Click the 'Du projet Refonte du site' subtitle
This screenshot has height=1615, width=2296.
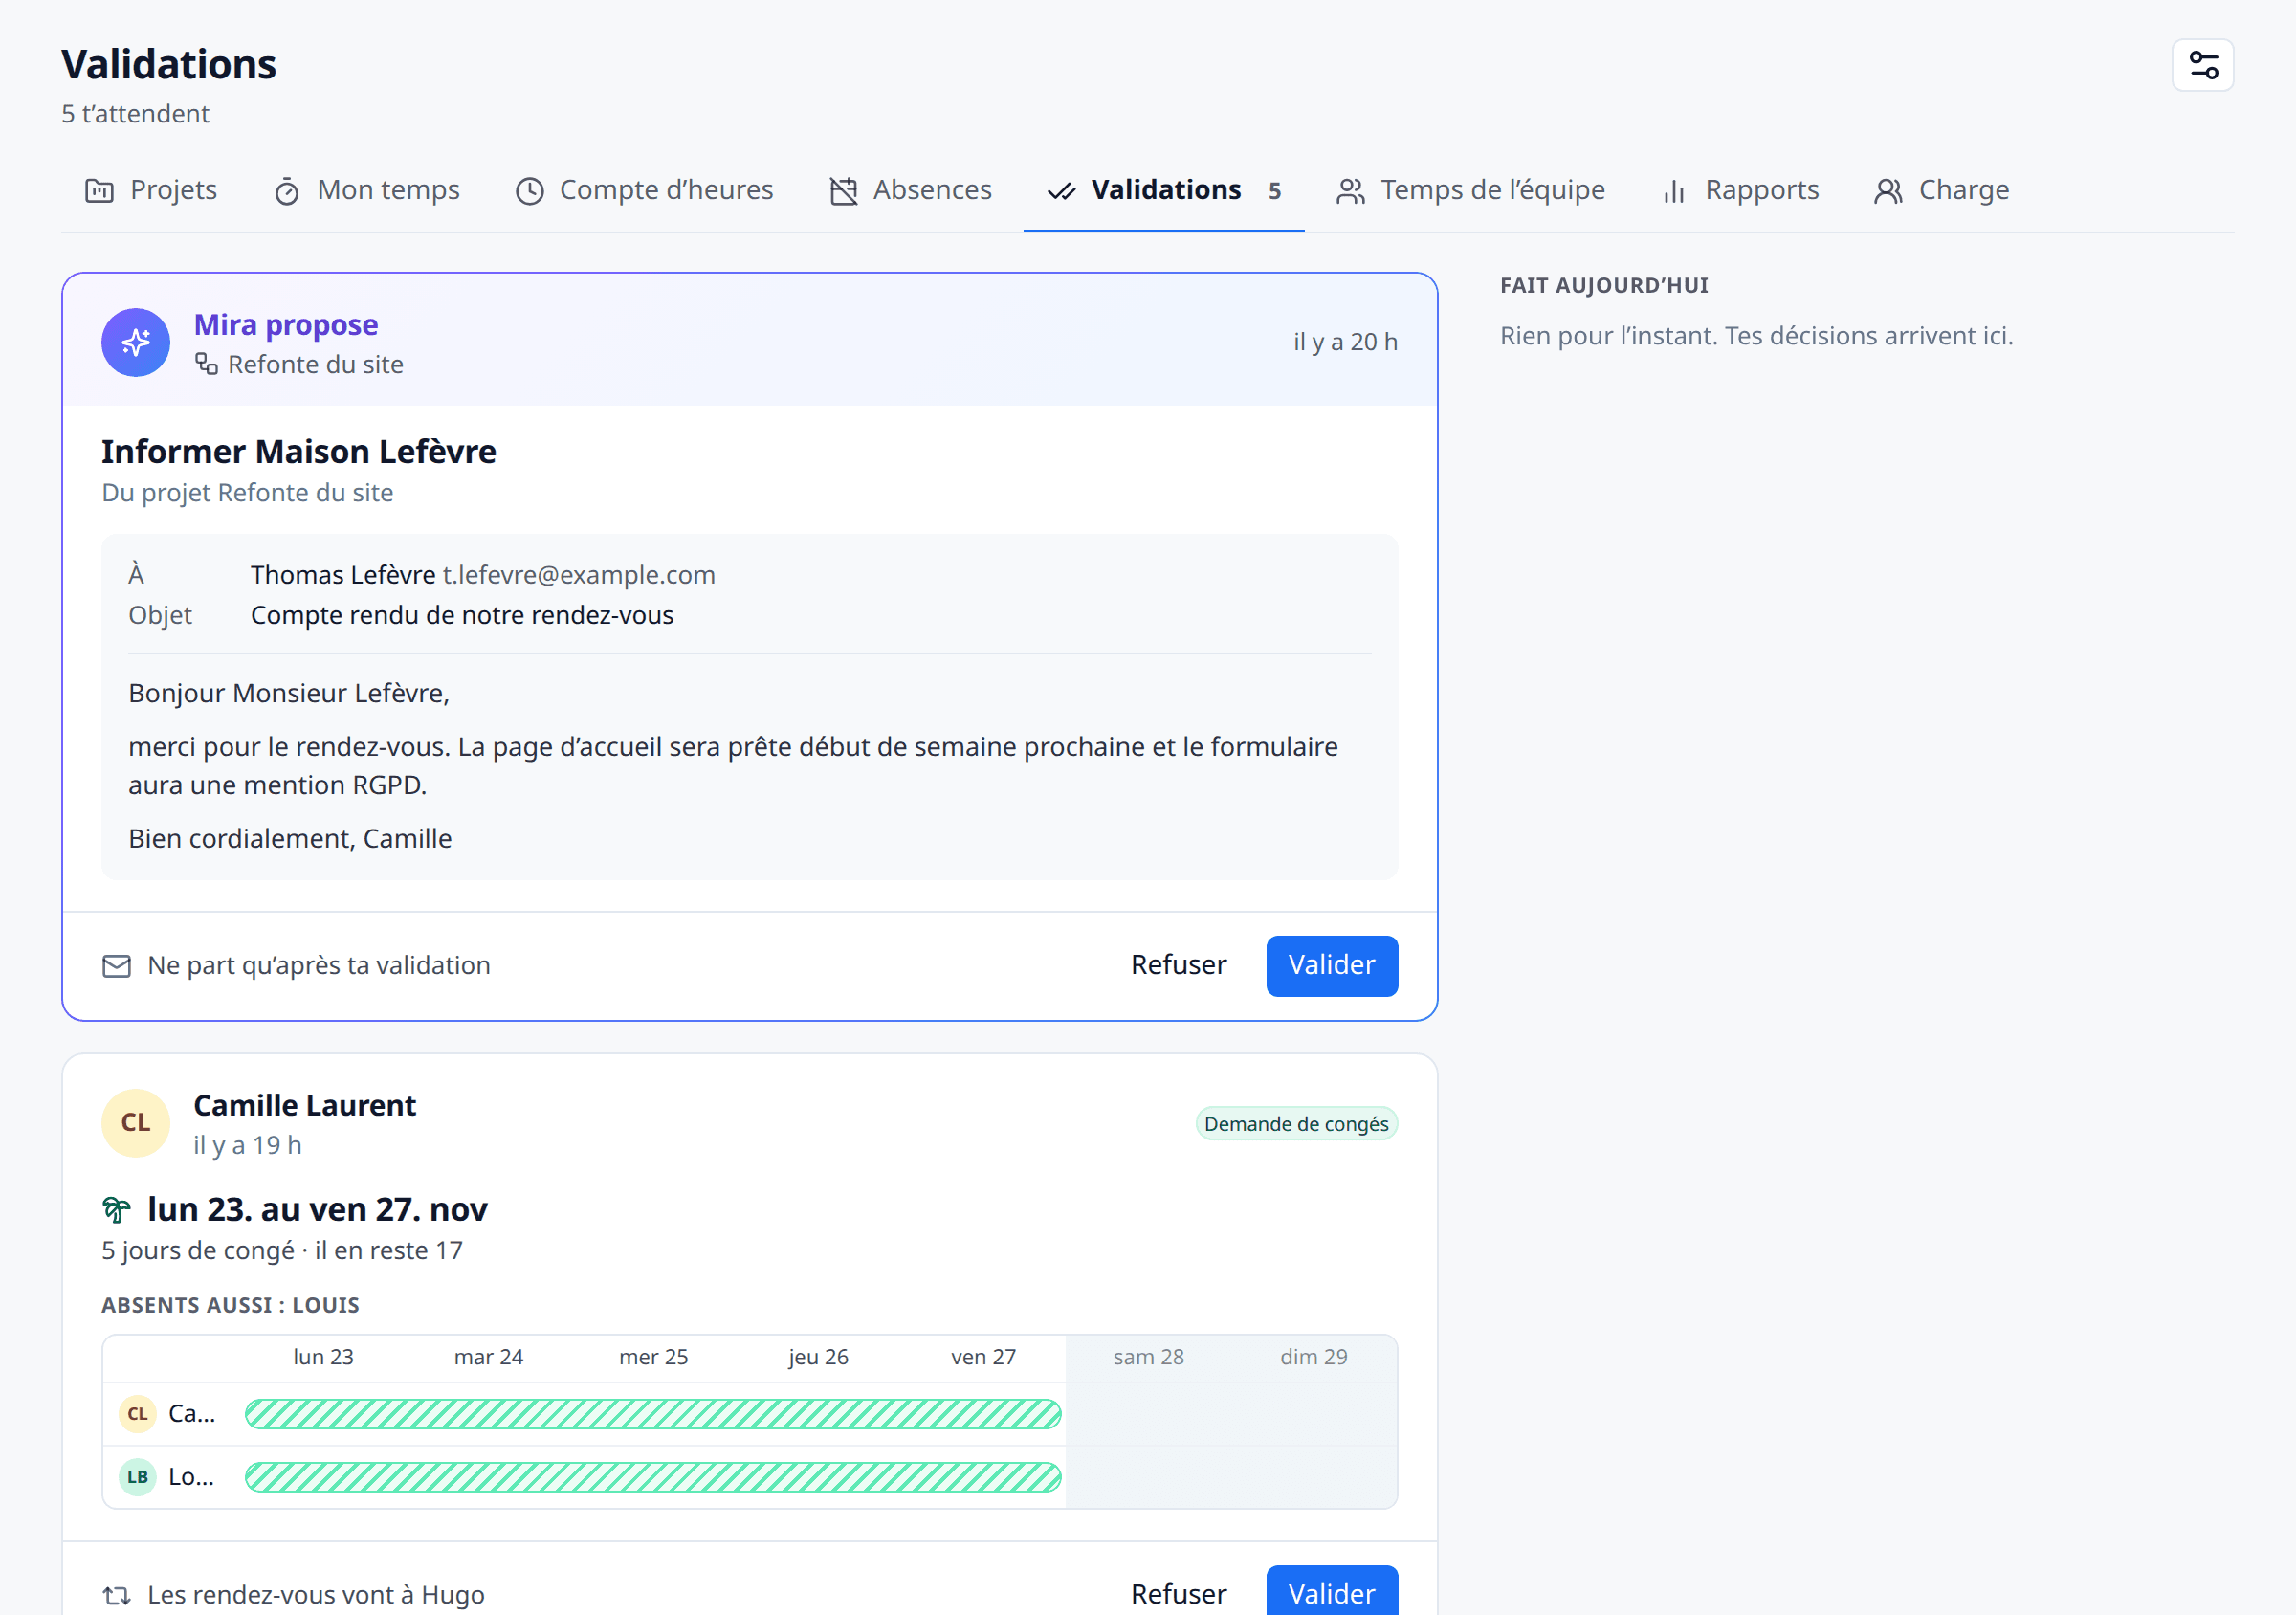click(x=247, y=493)
